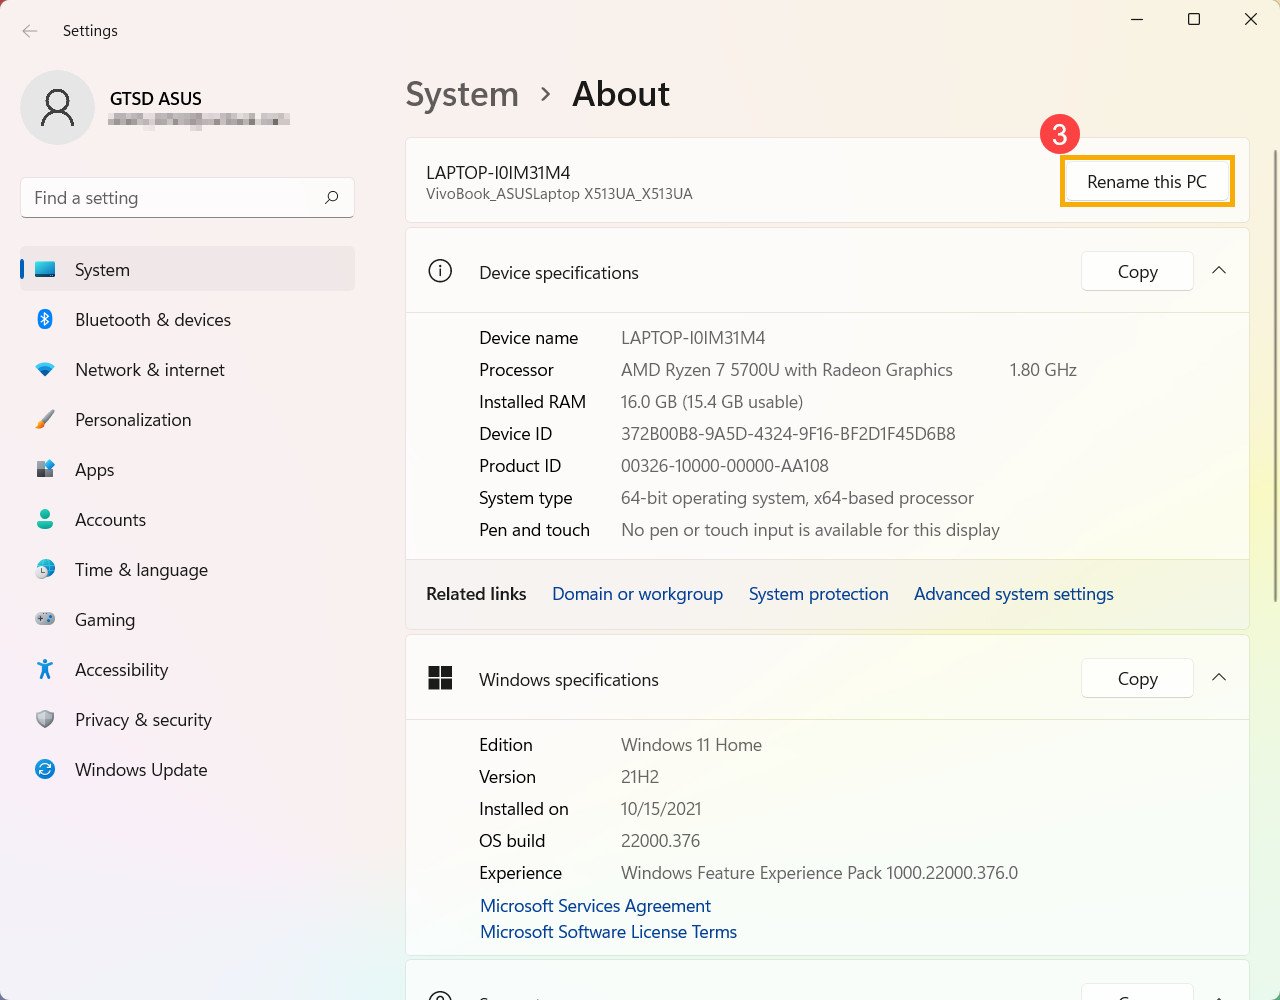Open the Microsoft Services Agreement link
The image size is (1280, 1000).
[595, 906]
